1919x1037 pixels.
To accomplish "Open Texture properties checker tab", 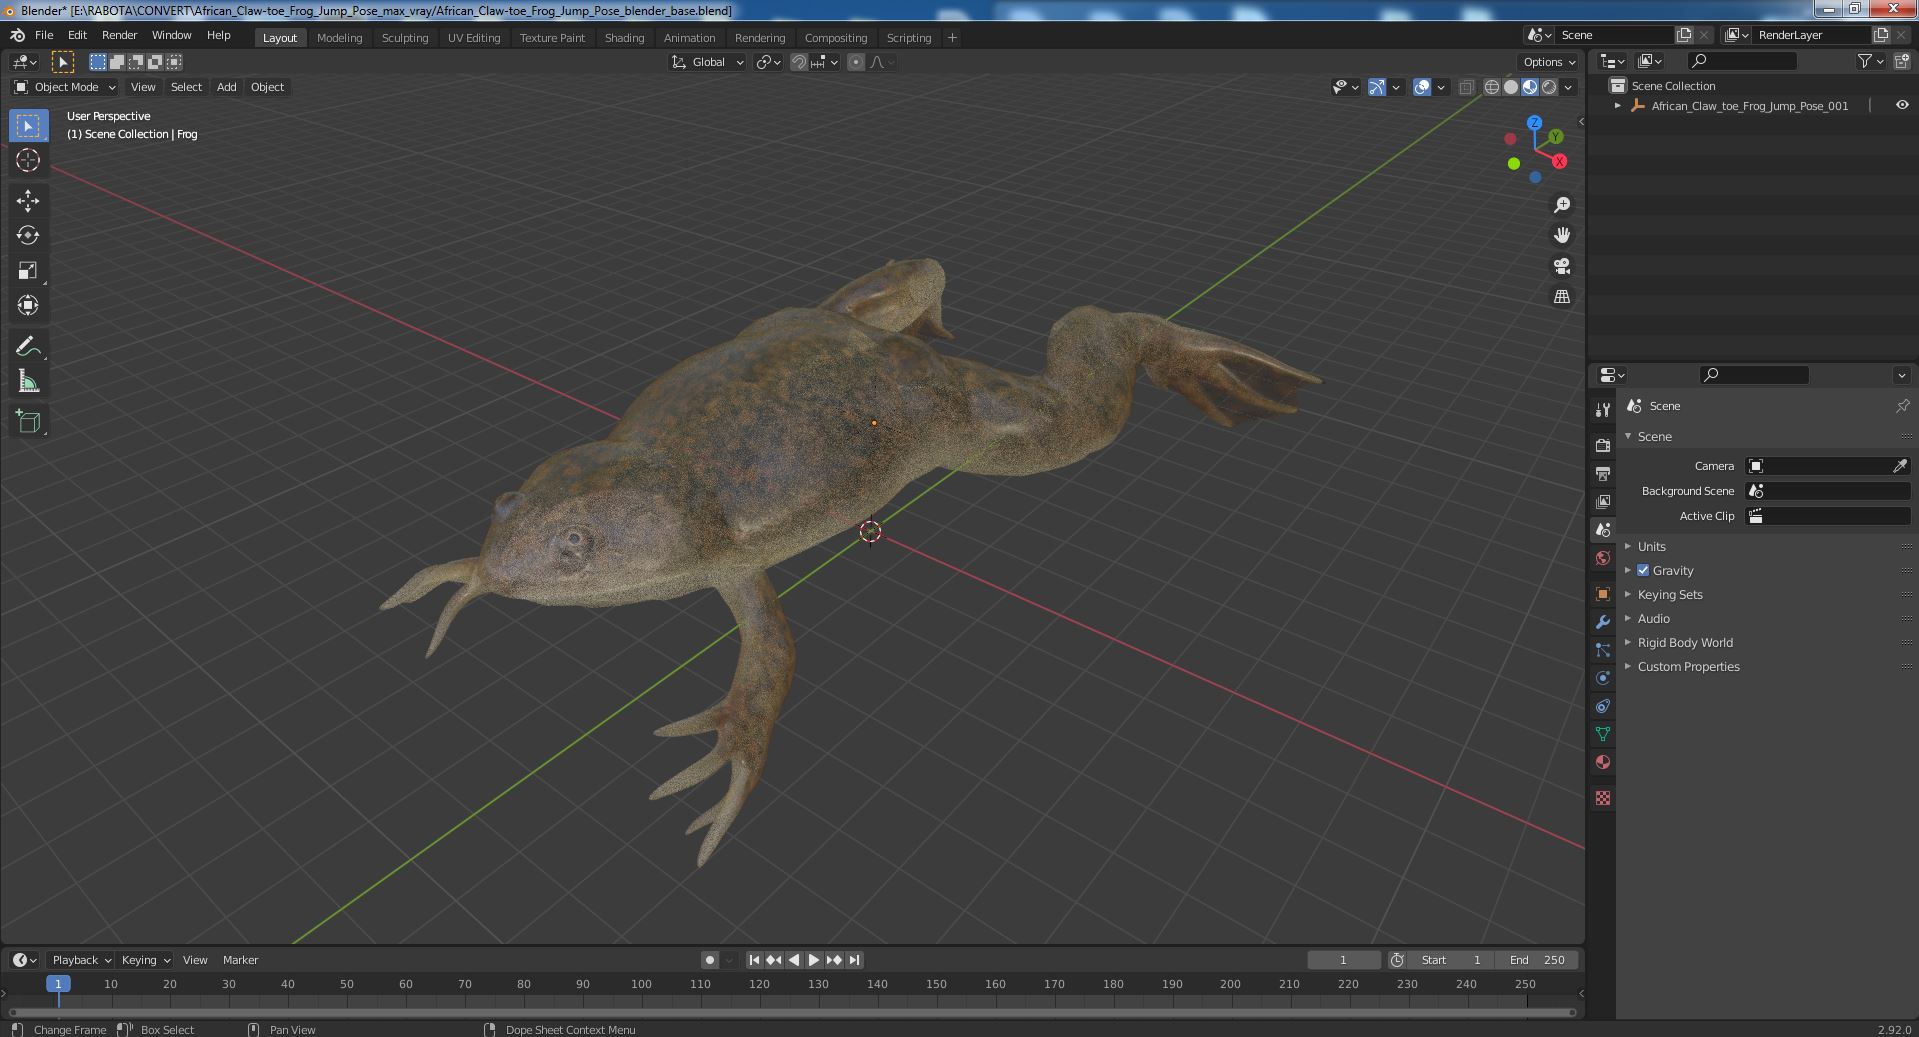I will 1603,798.
